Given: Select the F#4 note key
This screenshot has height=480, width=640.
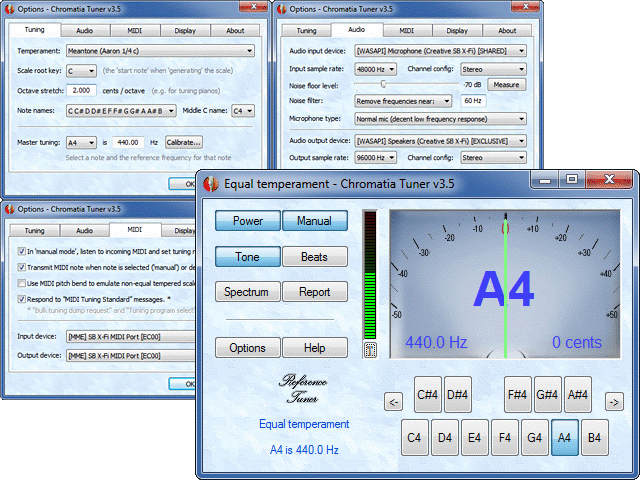Looking at the screenshot, I should coord(518,395).
